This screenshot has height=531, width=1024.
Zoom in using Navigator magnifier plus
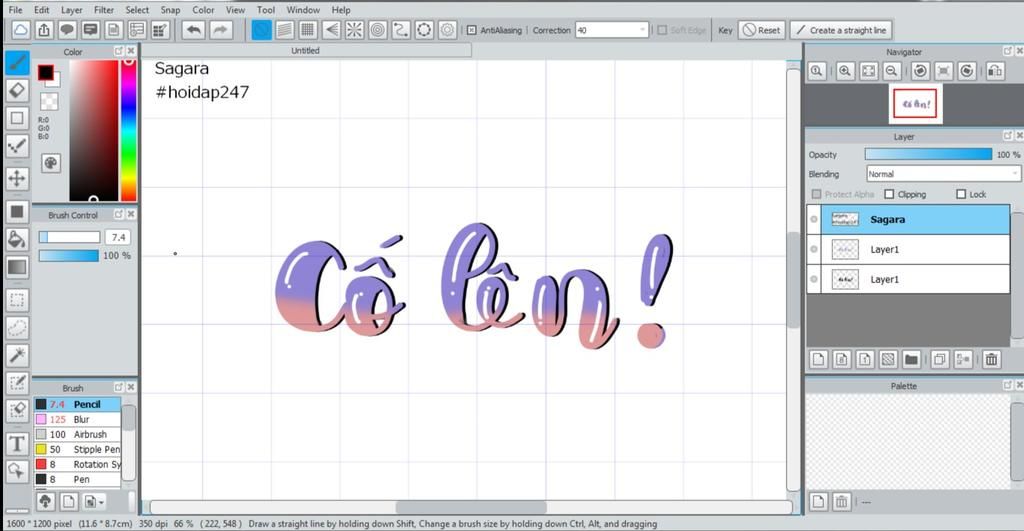pyautogui.click(x=845, y=71)
